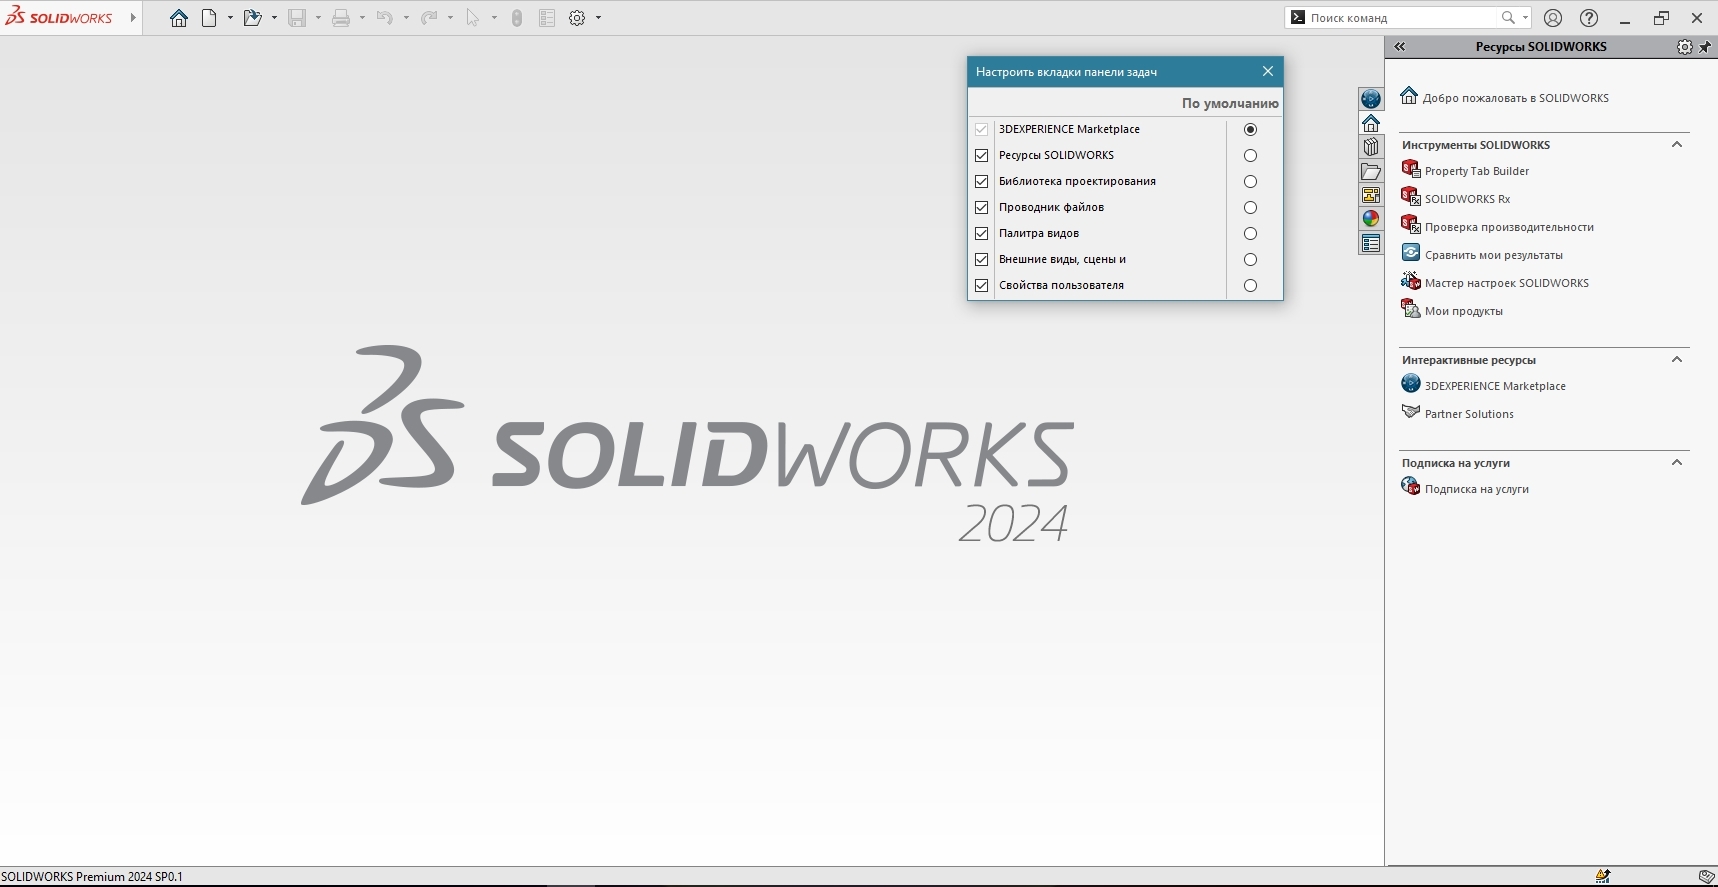Screen dimensions: 1718x887
Task: Open the Welcome home icon in top toolbar
Action: click(x=179, y=18)
